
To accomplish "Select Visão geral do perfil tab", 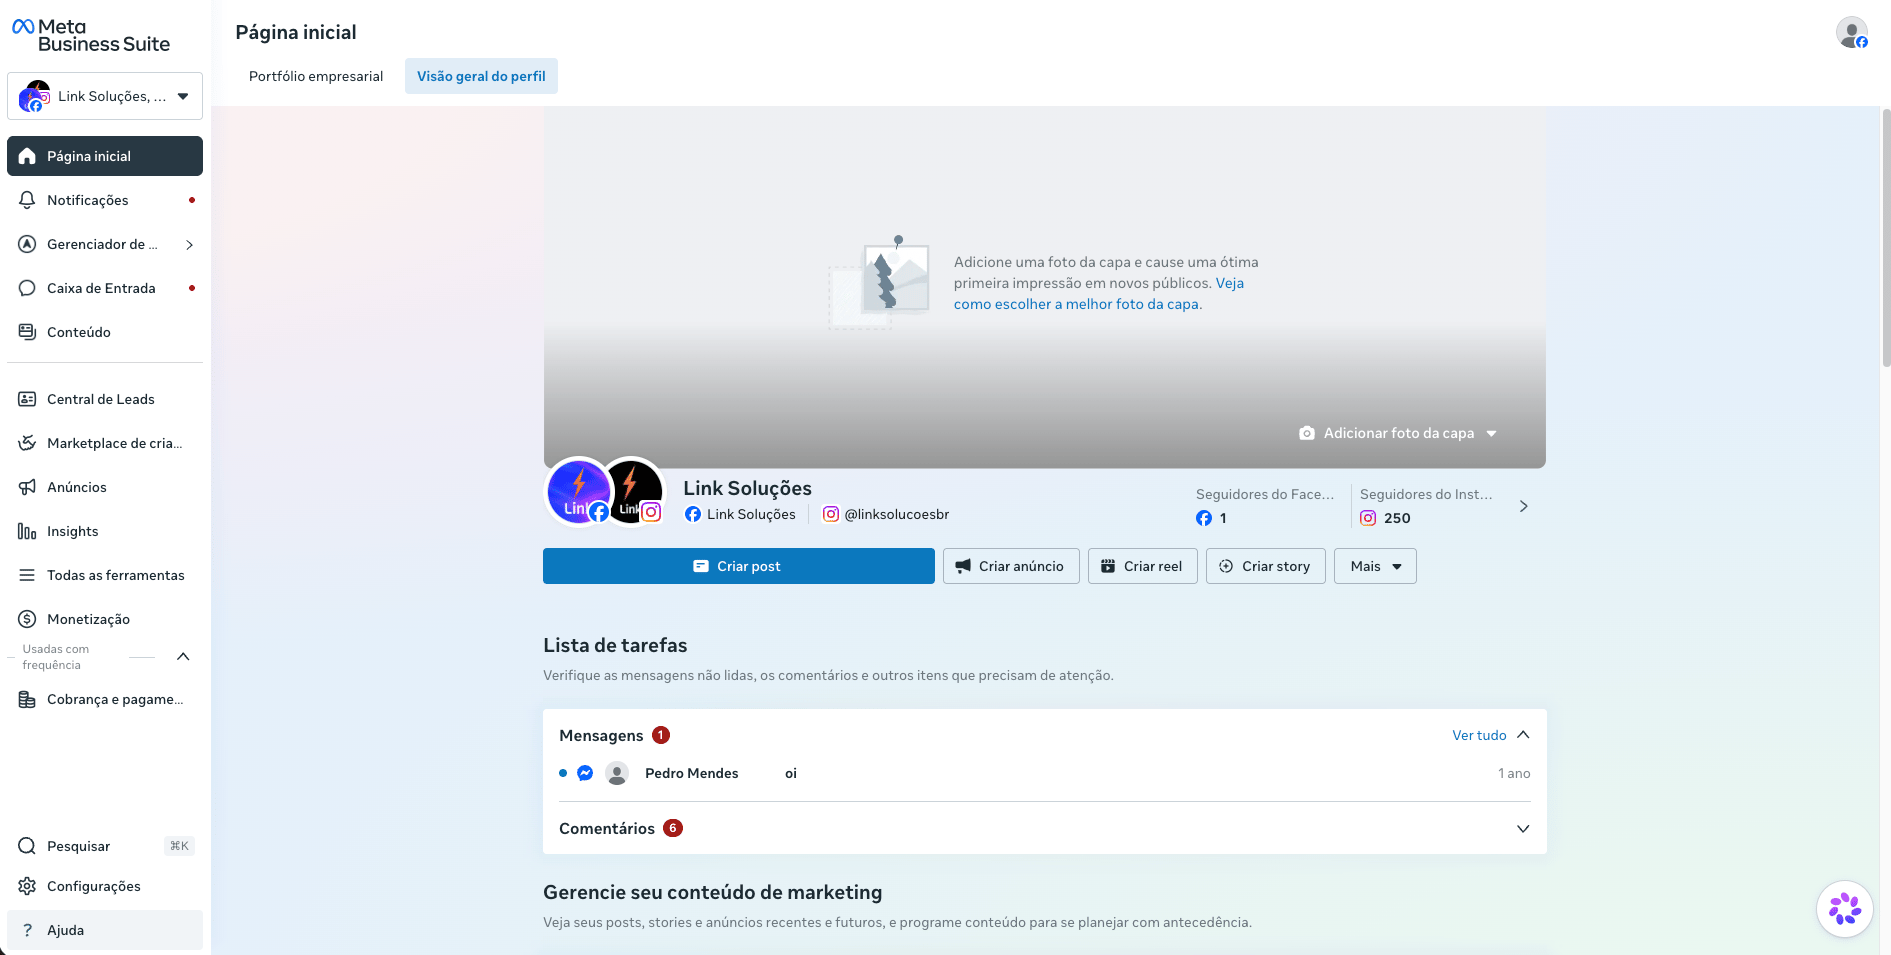I will 481,76.
